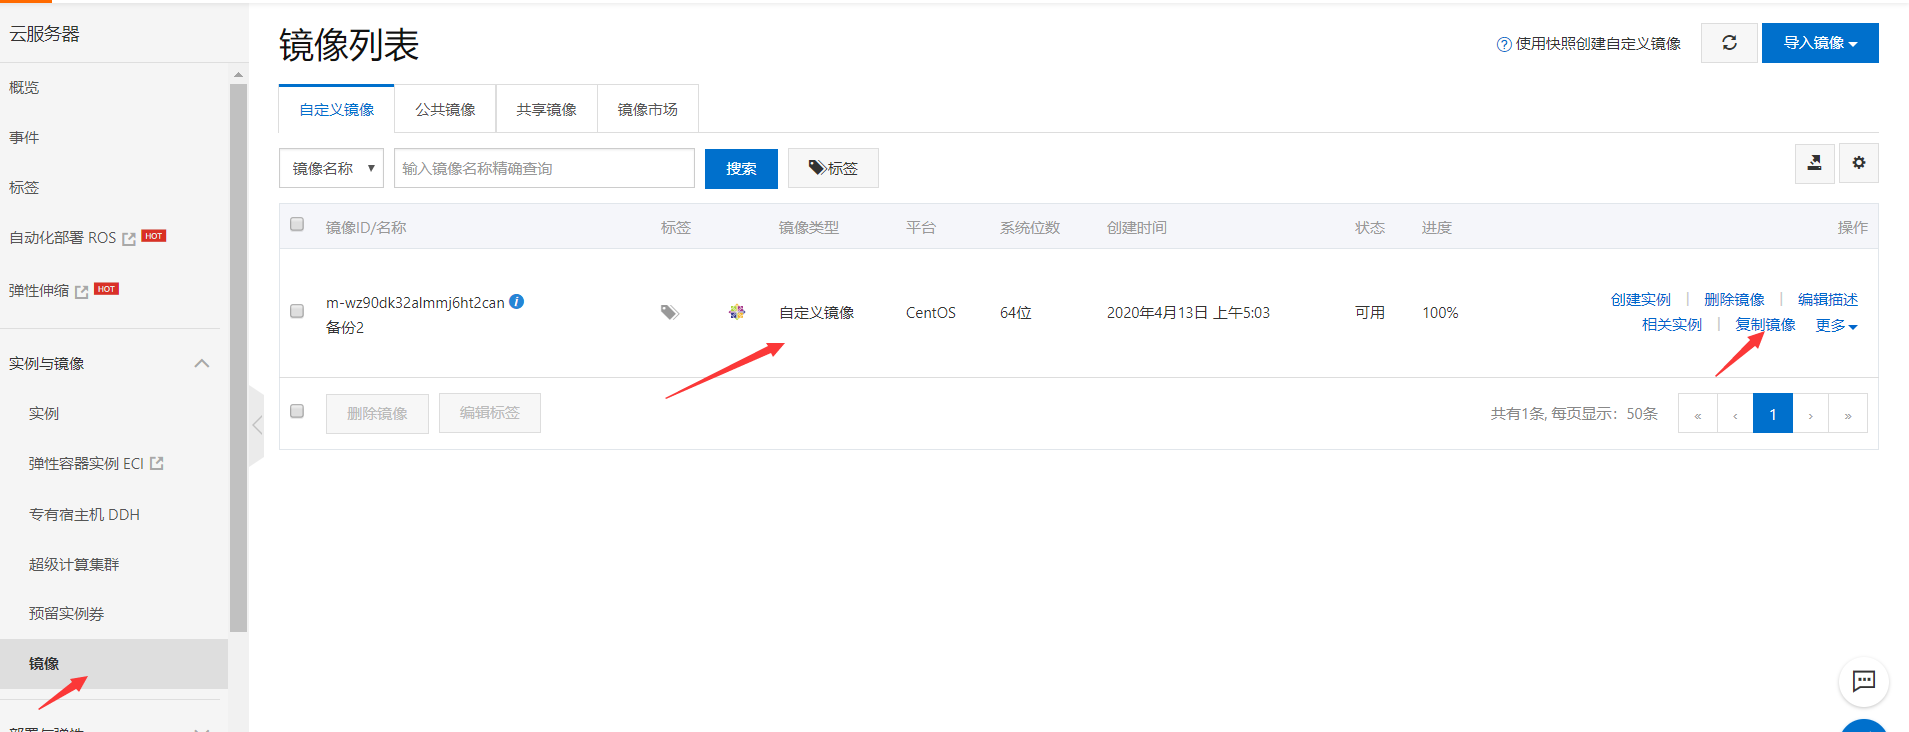Viewport: 1909px width, 732px height.
Task: Open column settings gear icon
Action: [1859, 163]
